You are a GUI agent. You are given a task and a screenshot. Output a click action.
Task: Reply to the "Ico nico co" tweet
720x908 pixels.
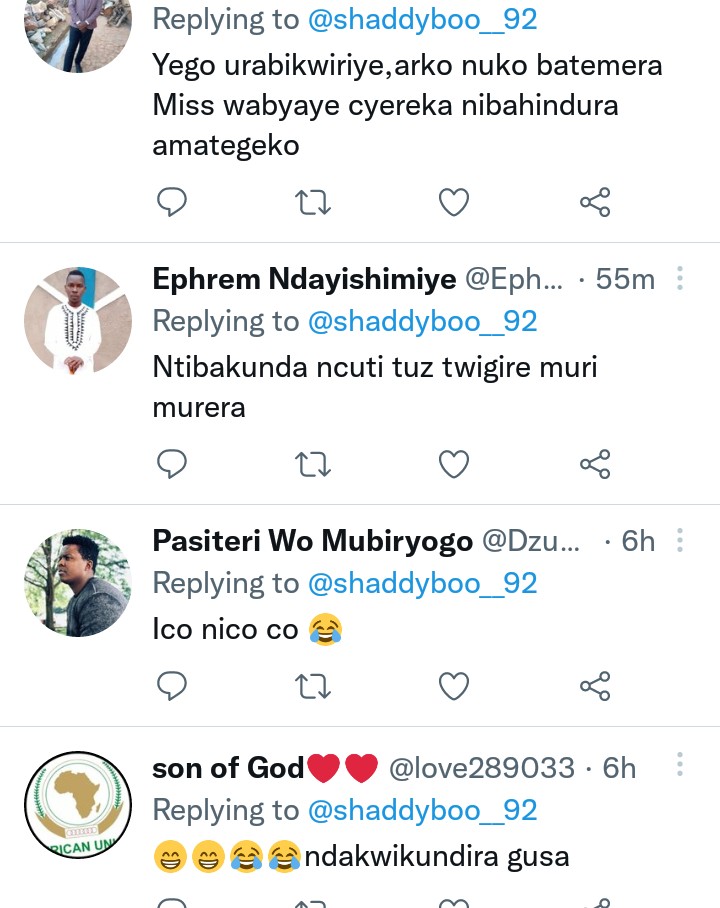173,686
